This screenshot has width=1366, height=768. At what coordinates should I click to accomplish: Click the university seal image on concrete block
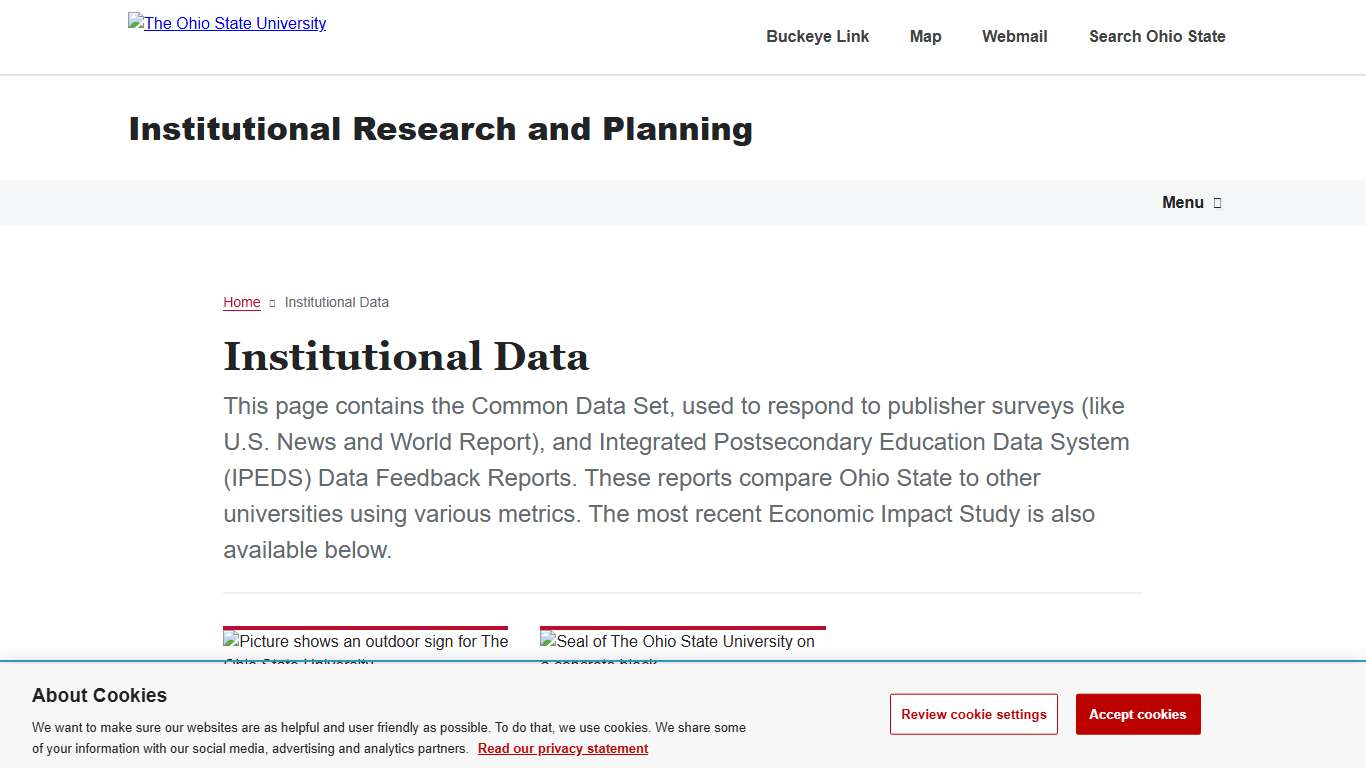tap(681, 640)
